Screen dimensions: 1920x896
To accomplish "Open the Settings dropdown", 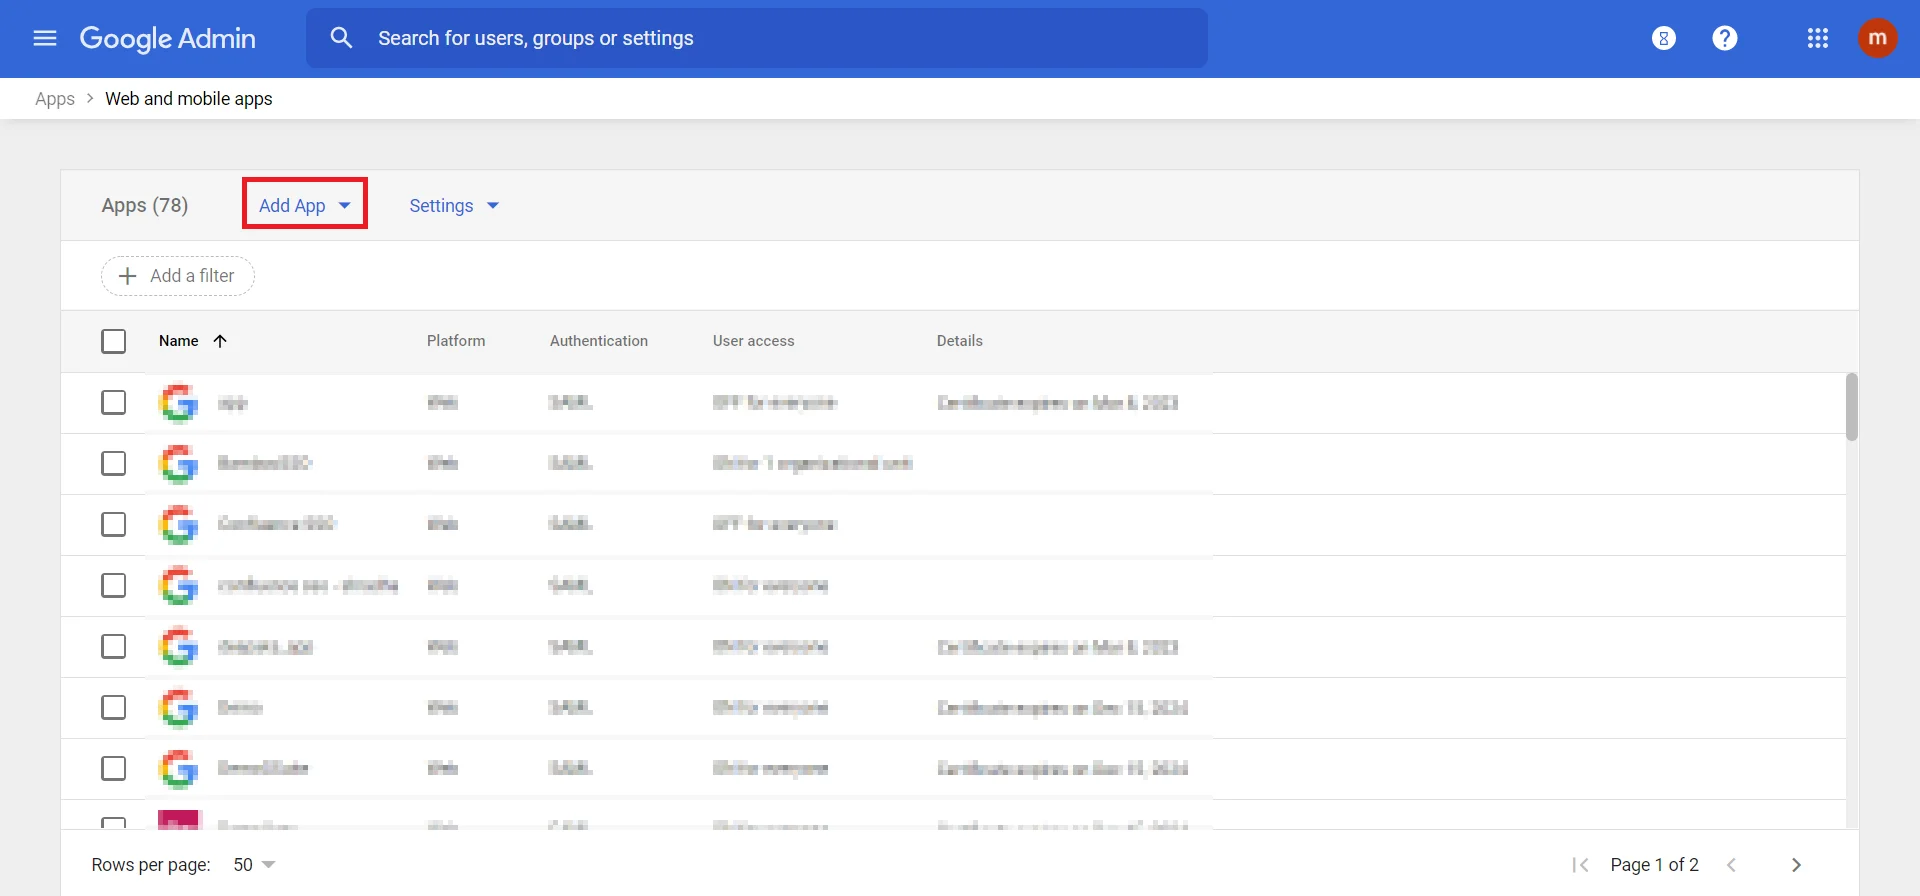I will tap(453, 205).
